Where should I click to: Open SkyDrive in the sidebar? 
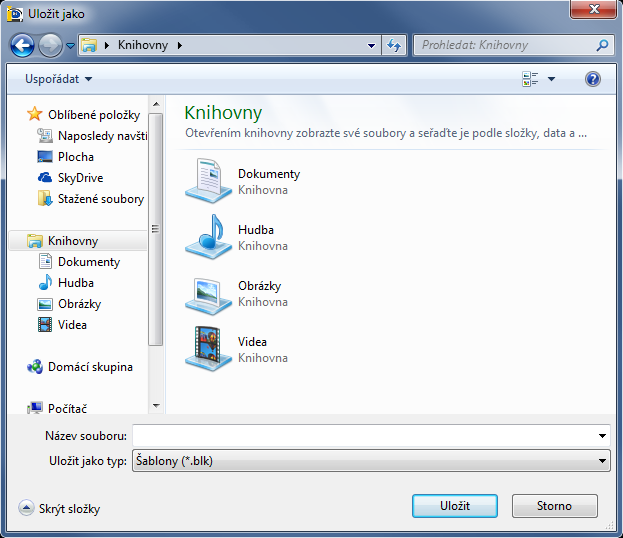pos(81,178)
